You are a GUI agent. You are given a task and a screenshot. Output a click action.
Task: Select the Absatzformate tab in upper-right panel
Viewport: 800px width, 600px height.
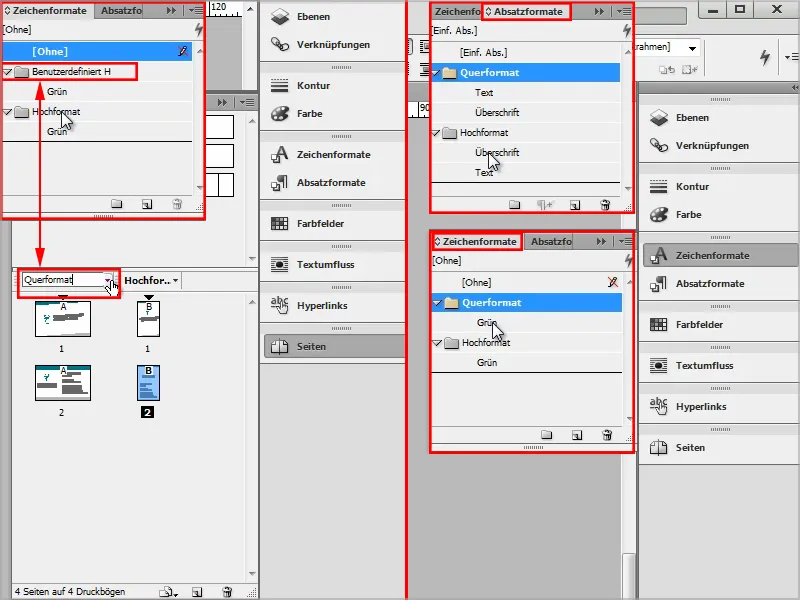click(527, 11)
